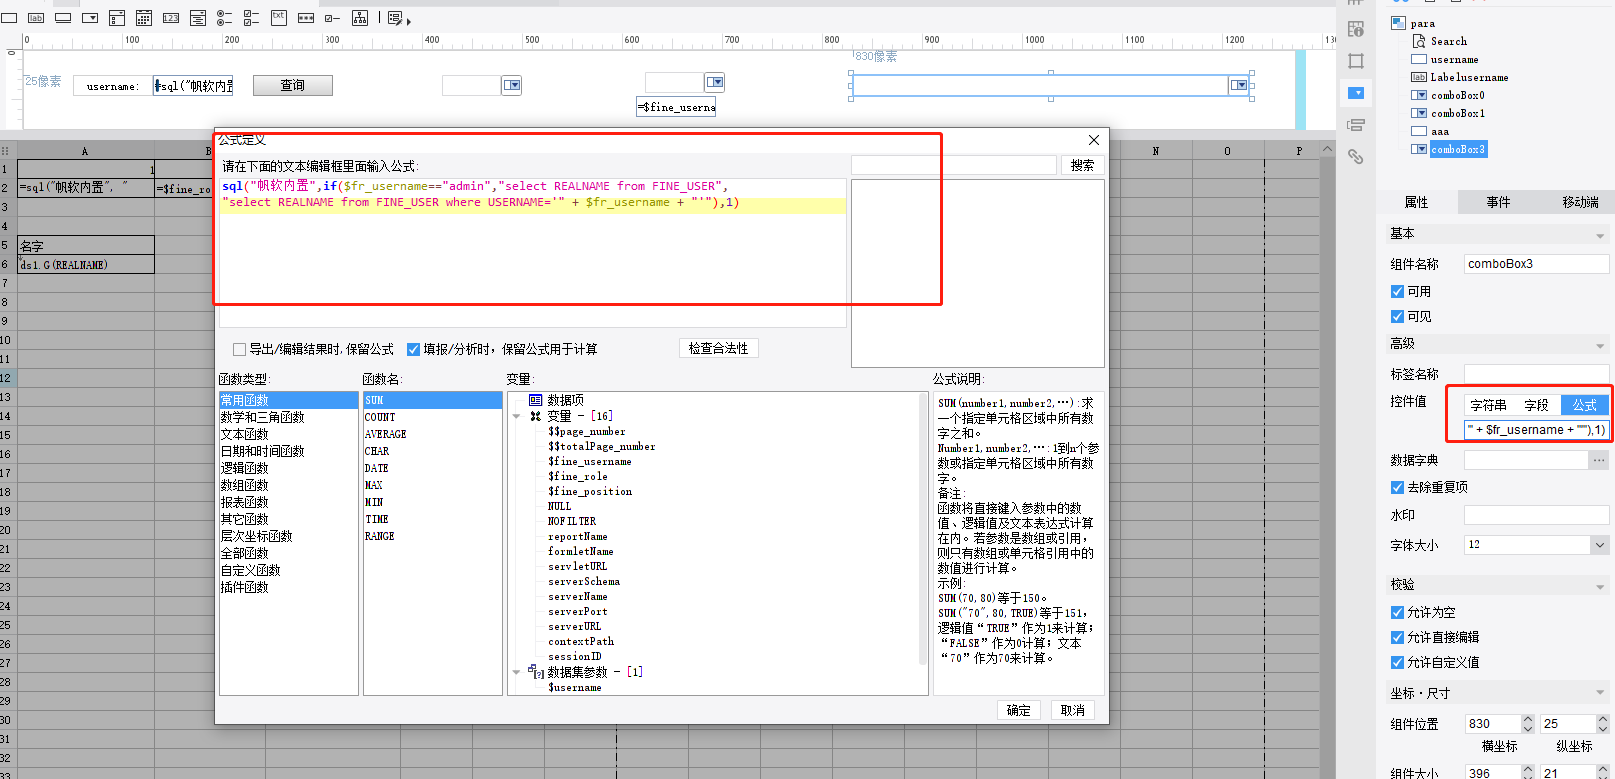The height and width of the screenshot is (779, 1615).
Task: Toggle the 允许直接编辑 checkbox
Action: point(1397,637)
